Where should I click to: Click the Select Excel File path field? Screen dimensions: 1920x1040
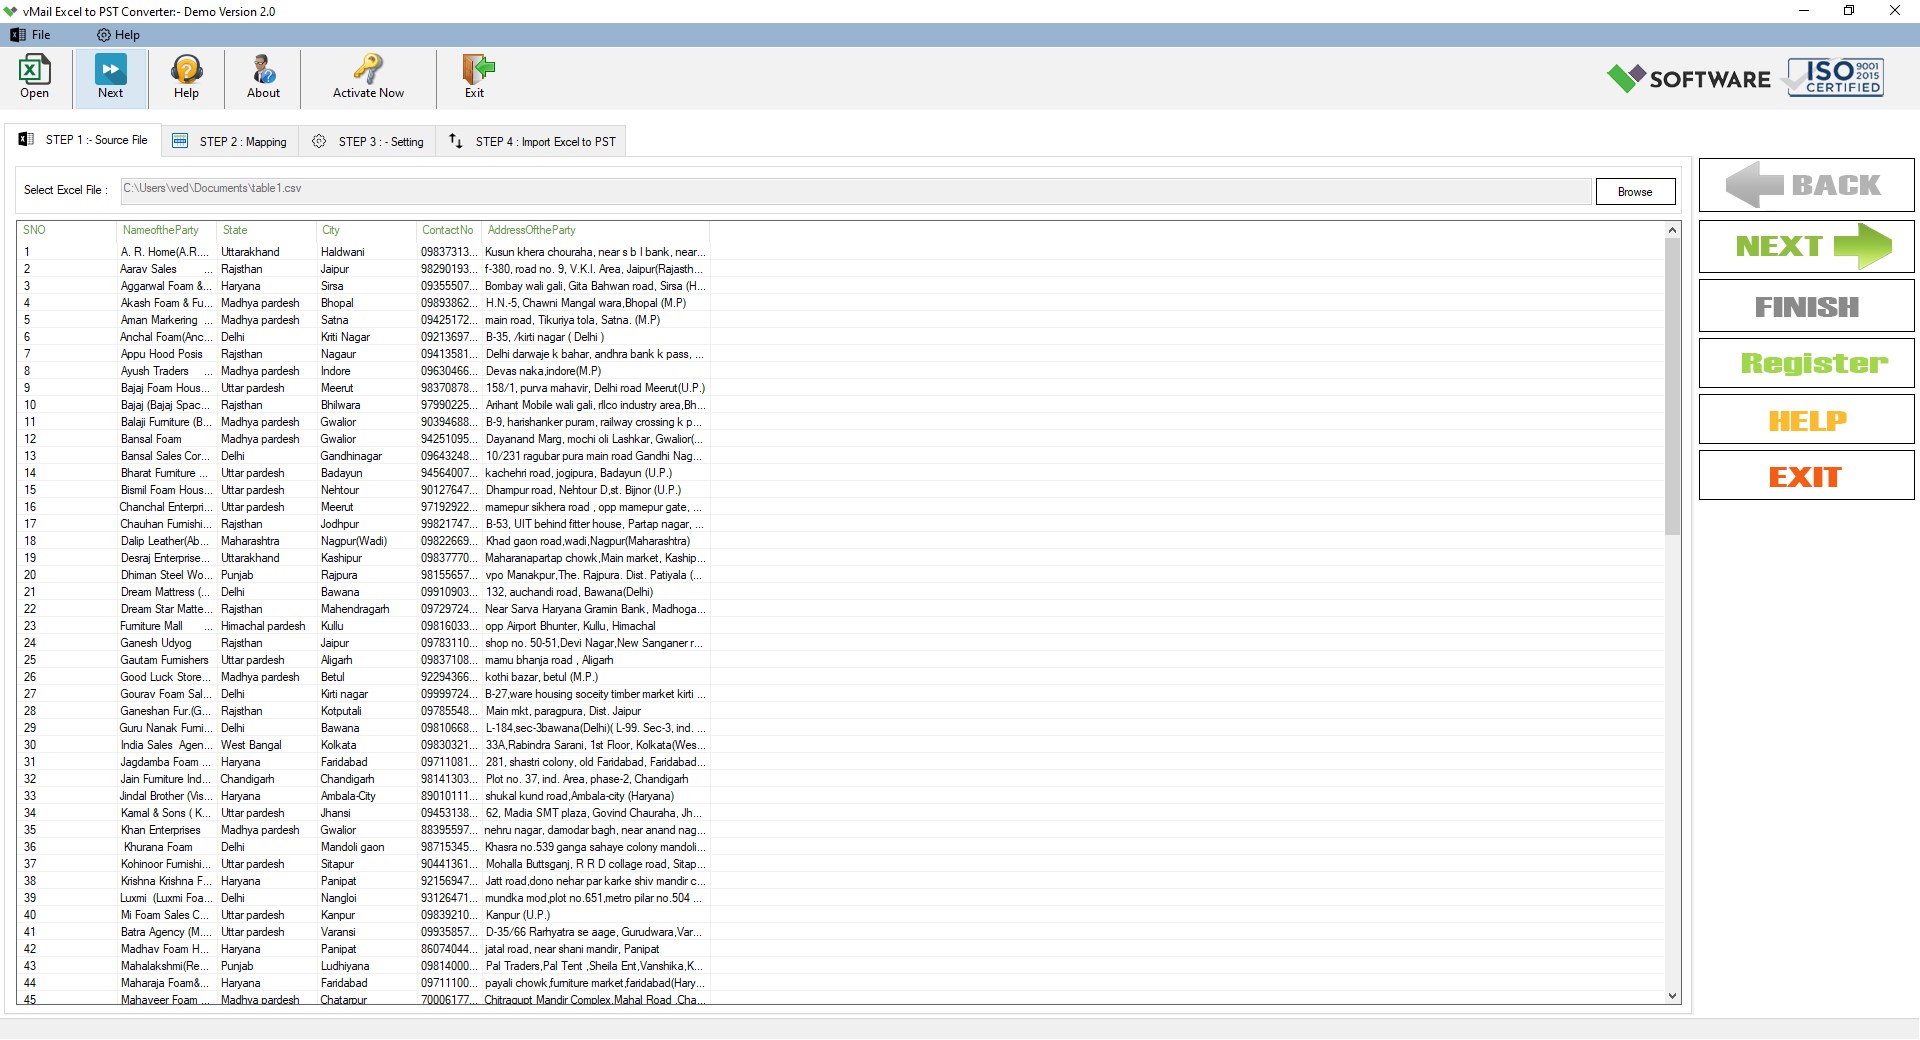[855, 190]
